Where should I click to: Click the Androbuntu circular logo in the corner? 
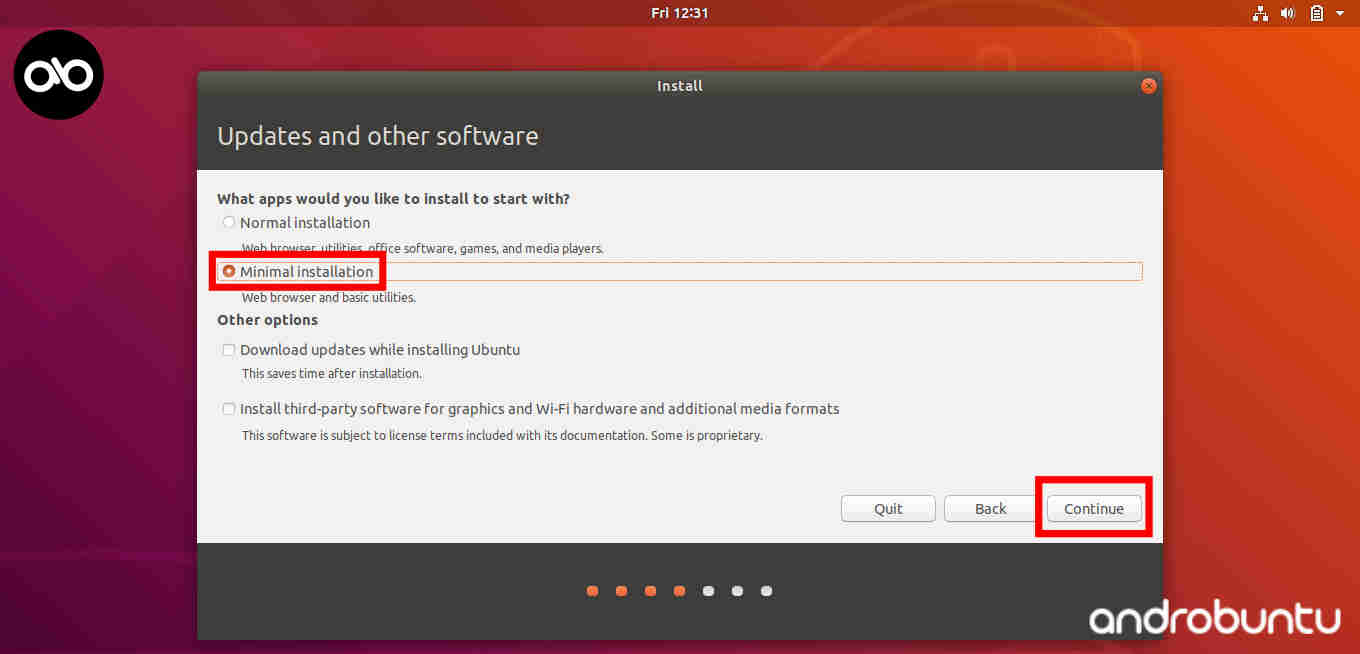tap(58, 74)
